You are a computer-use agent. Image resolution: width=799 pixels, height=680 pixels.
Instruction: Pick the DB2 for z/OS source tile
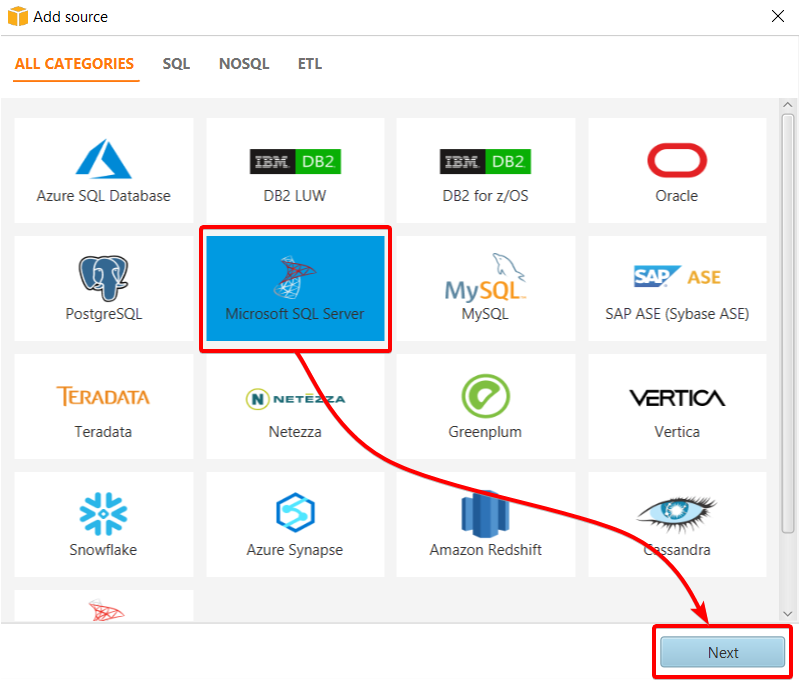click(486, 170)
